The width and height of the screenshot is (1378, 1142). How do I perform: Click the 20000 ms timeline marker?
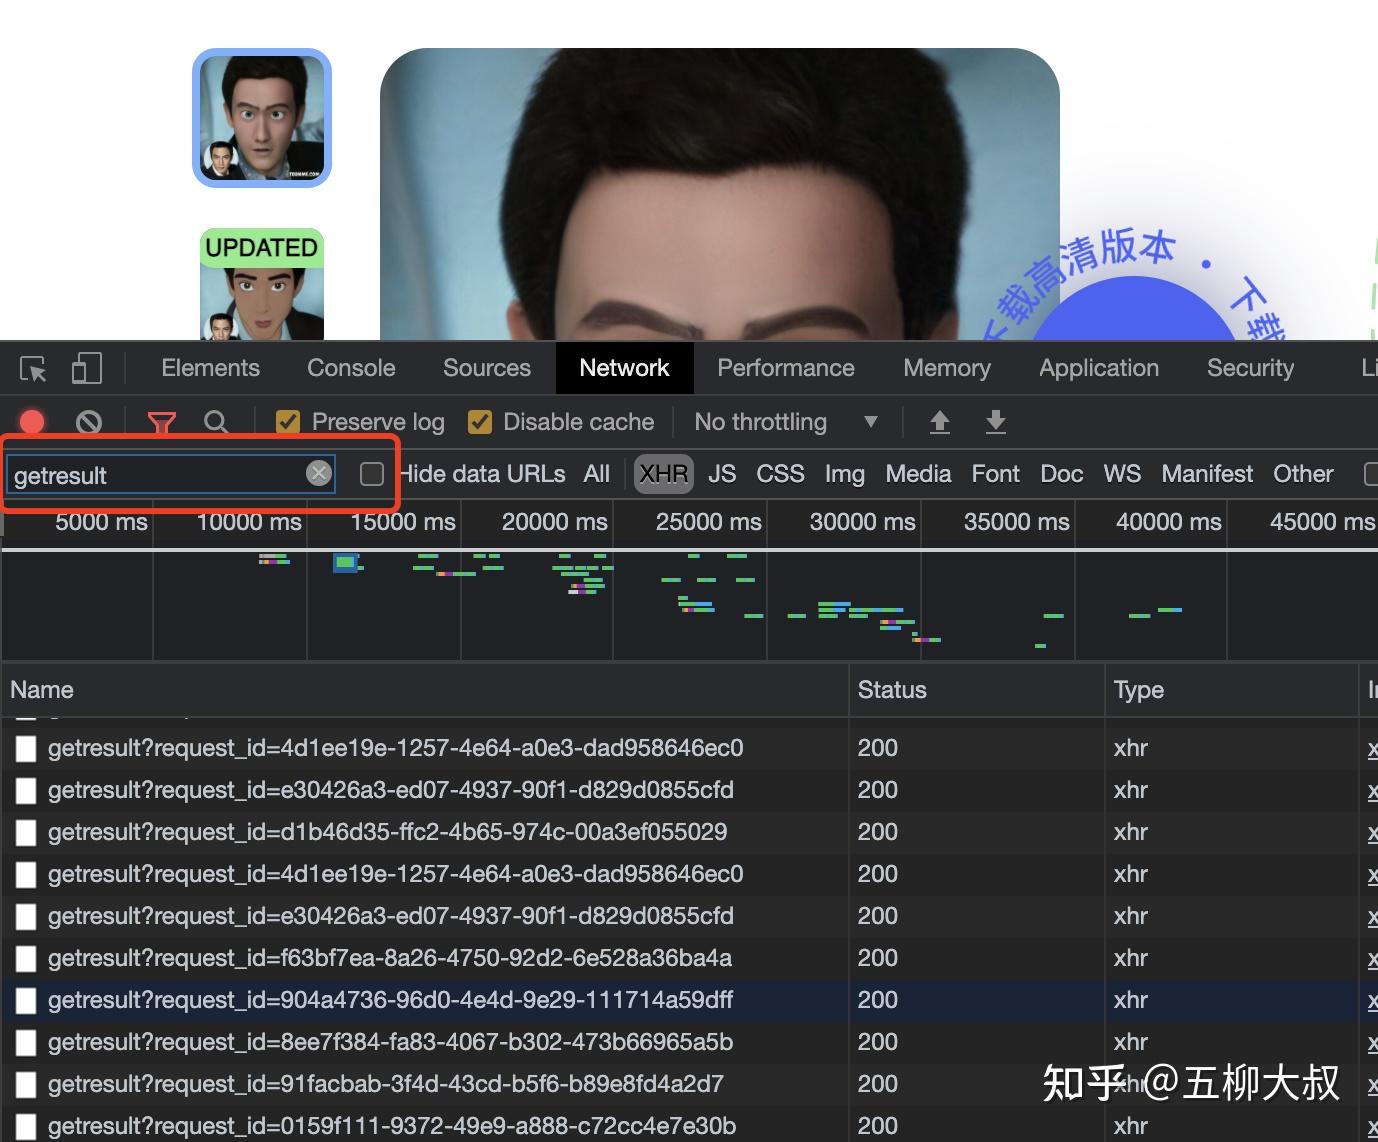point(553,521)
